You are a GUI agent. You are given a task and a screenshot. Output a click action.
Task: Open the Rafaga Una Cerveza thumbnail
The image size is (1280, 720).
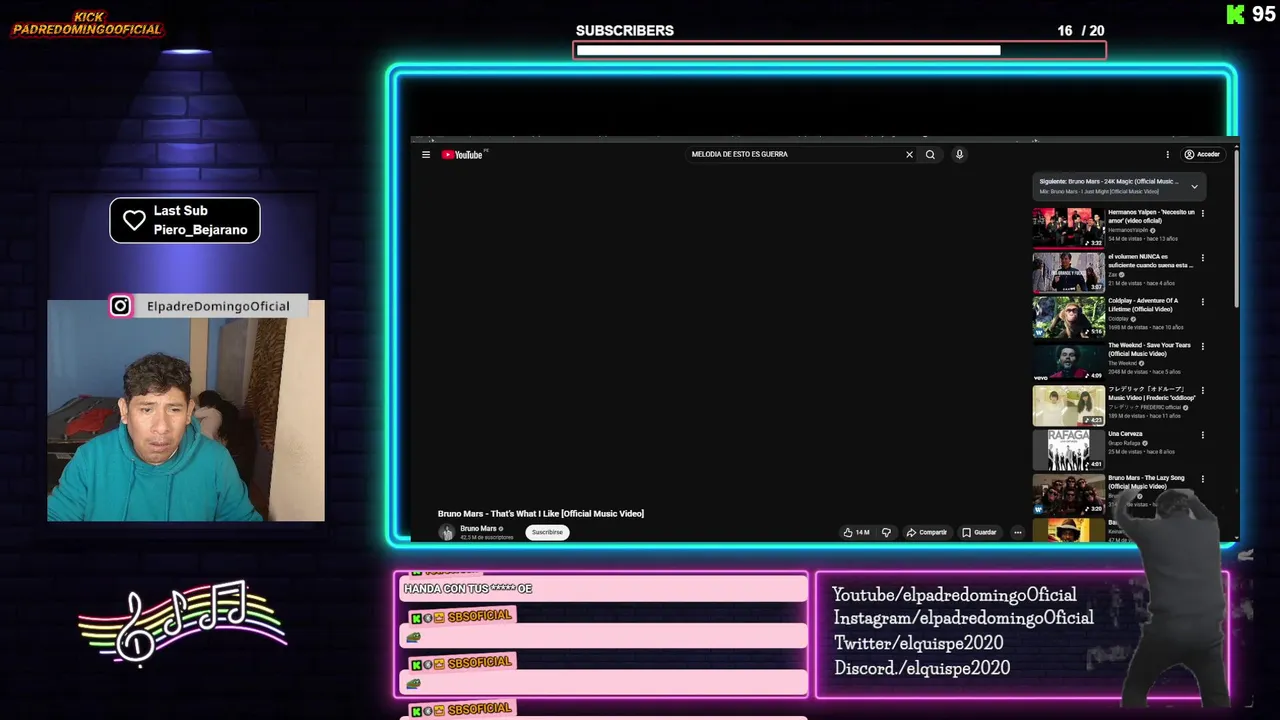click(x=1068, y=449)
